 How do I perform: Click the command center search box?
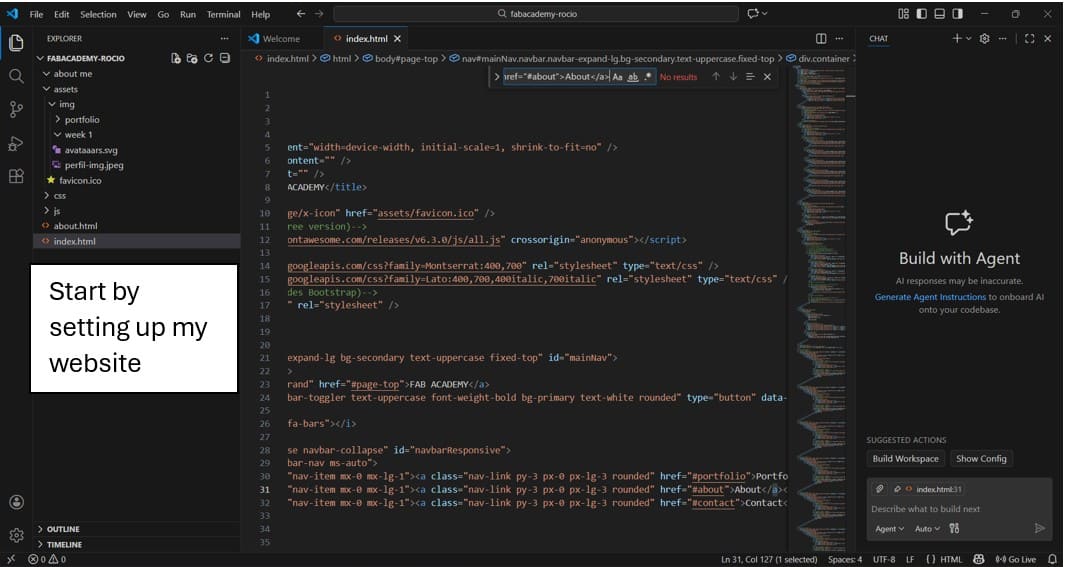tap(536, 14)
